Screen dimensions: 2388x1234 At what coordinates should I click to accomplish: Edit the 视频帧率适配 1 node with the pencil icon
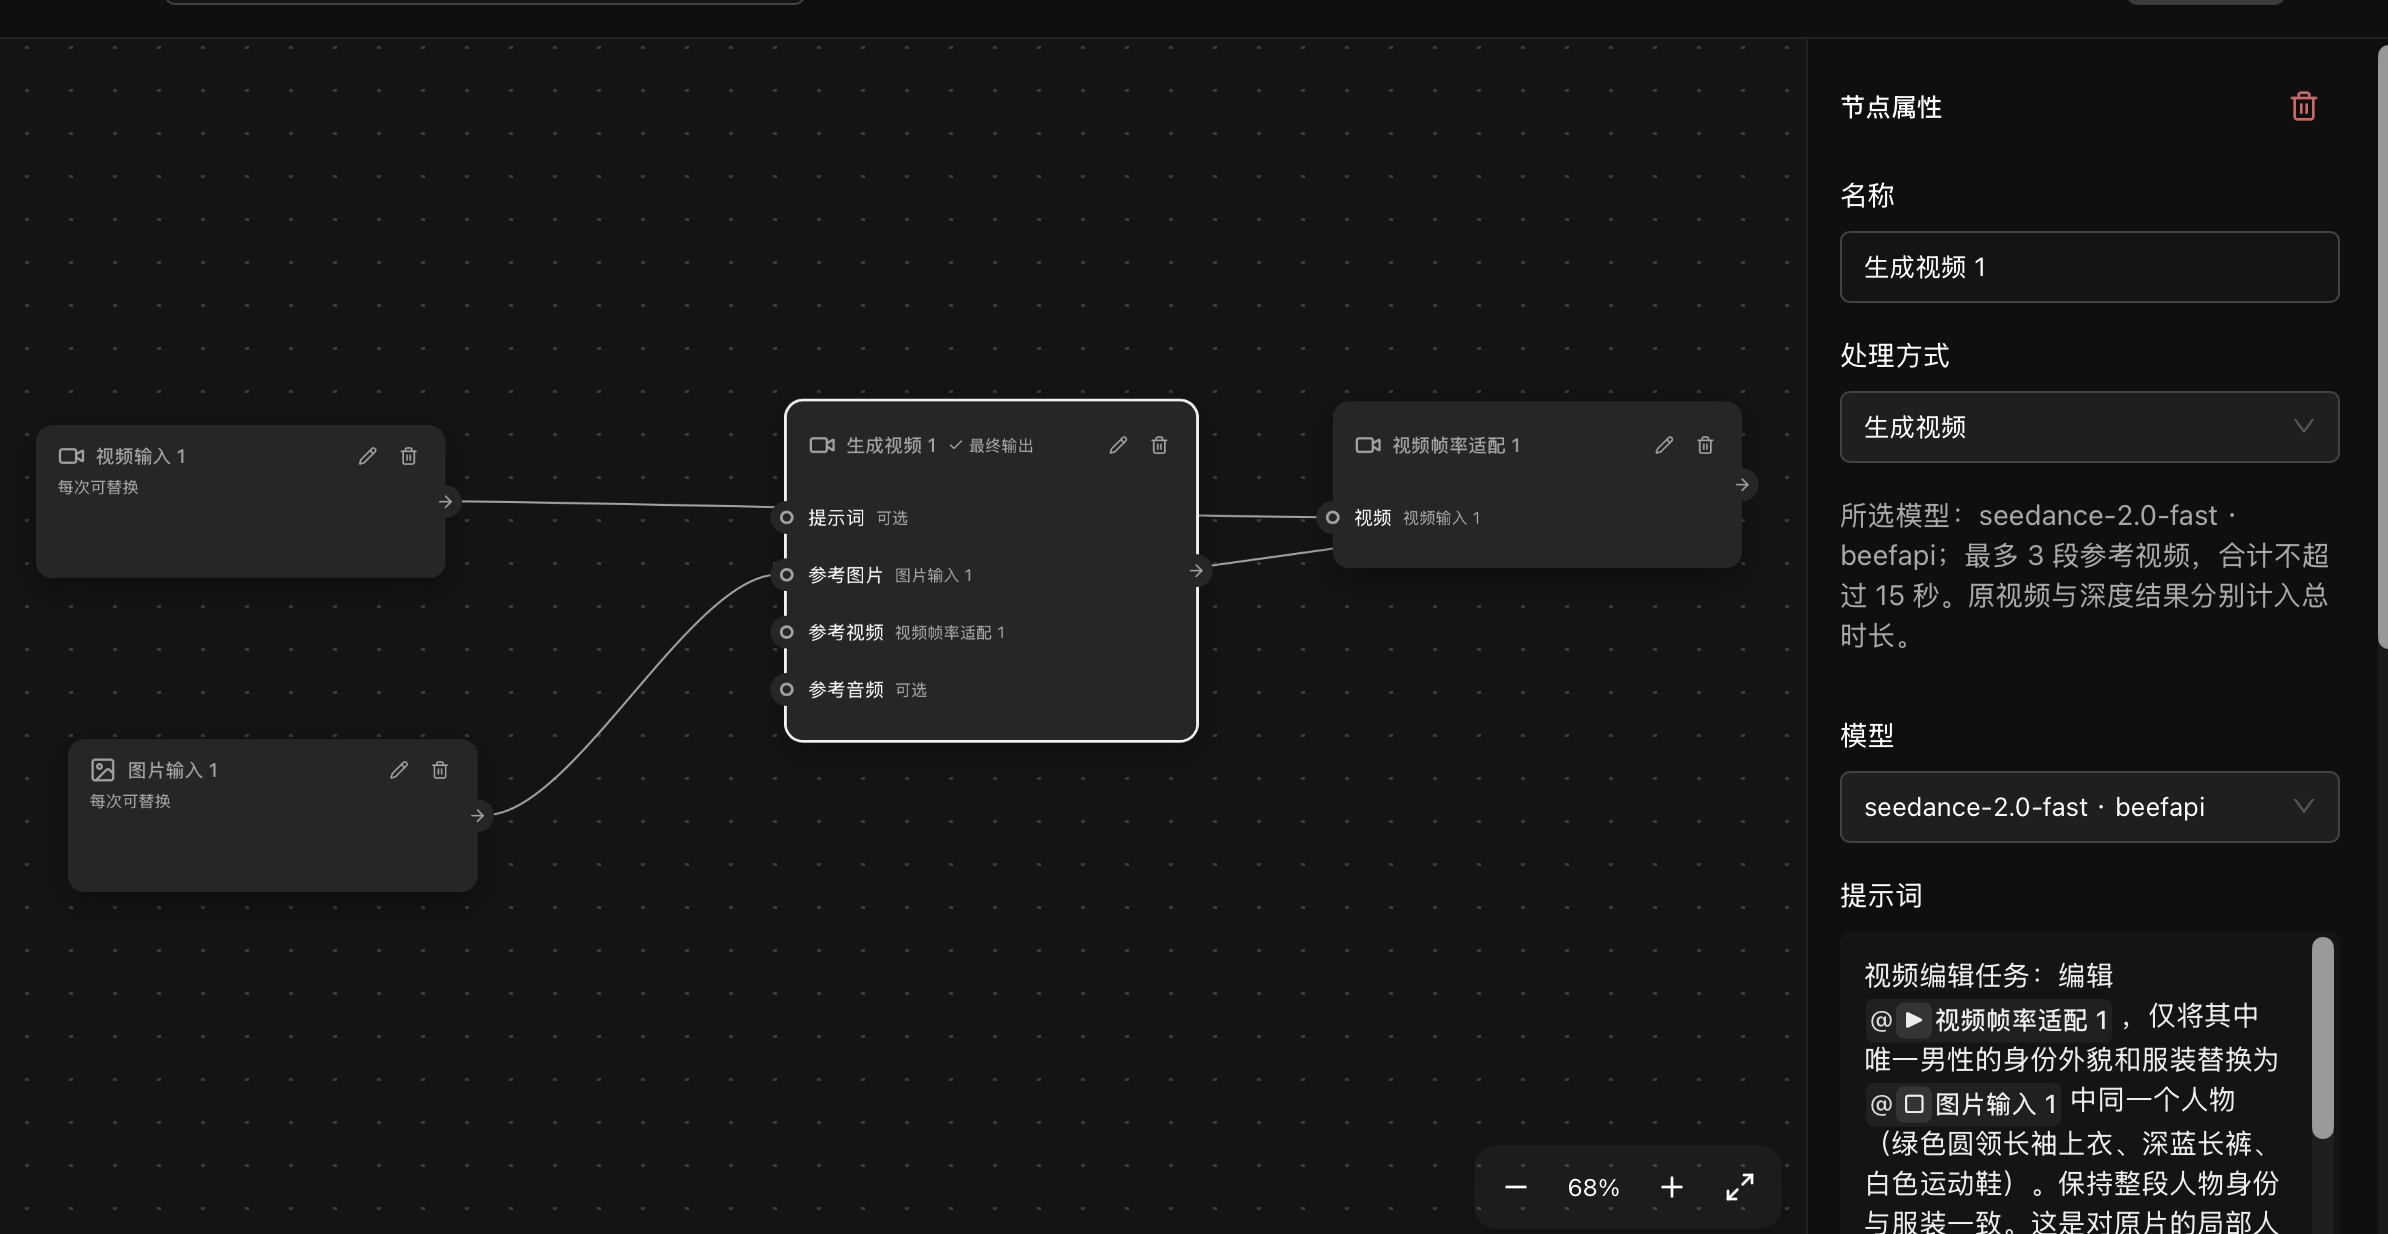(x=1664, y=445)
